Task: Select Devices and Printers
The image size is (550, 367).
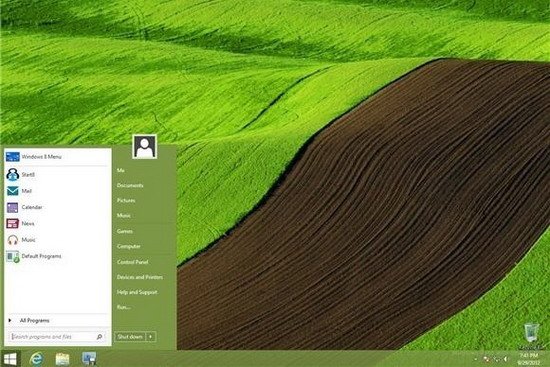Action: pyautogui.click(x=140, y=277)
